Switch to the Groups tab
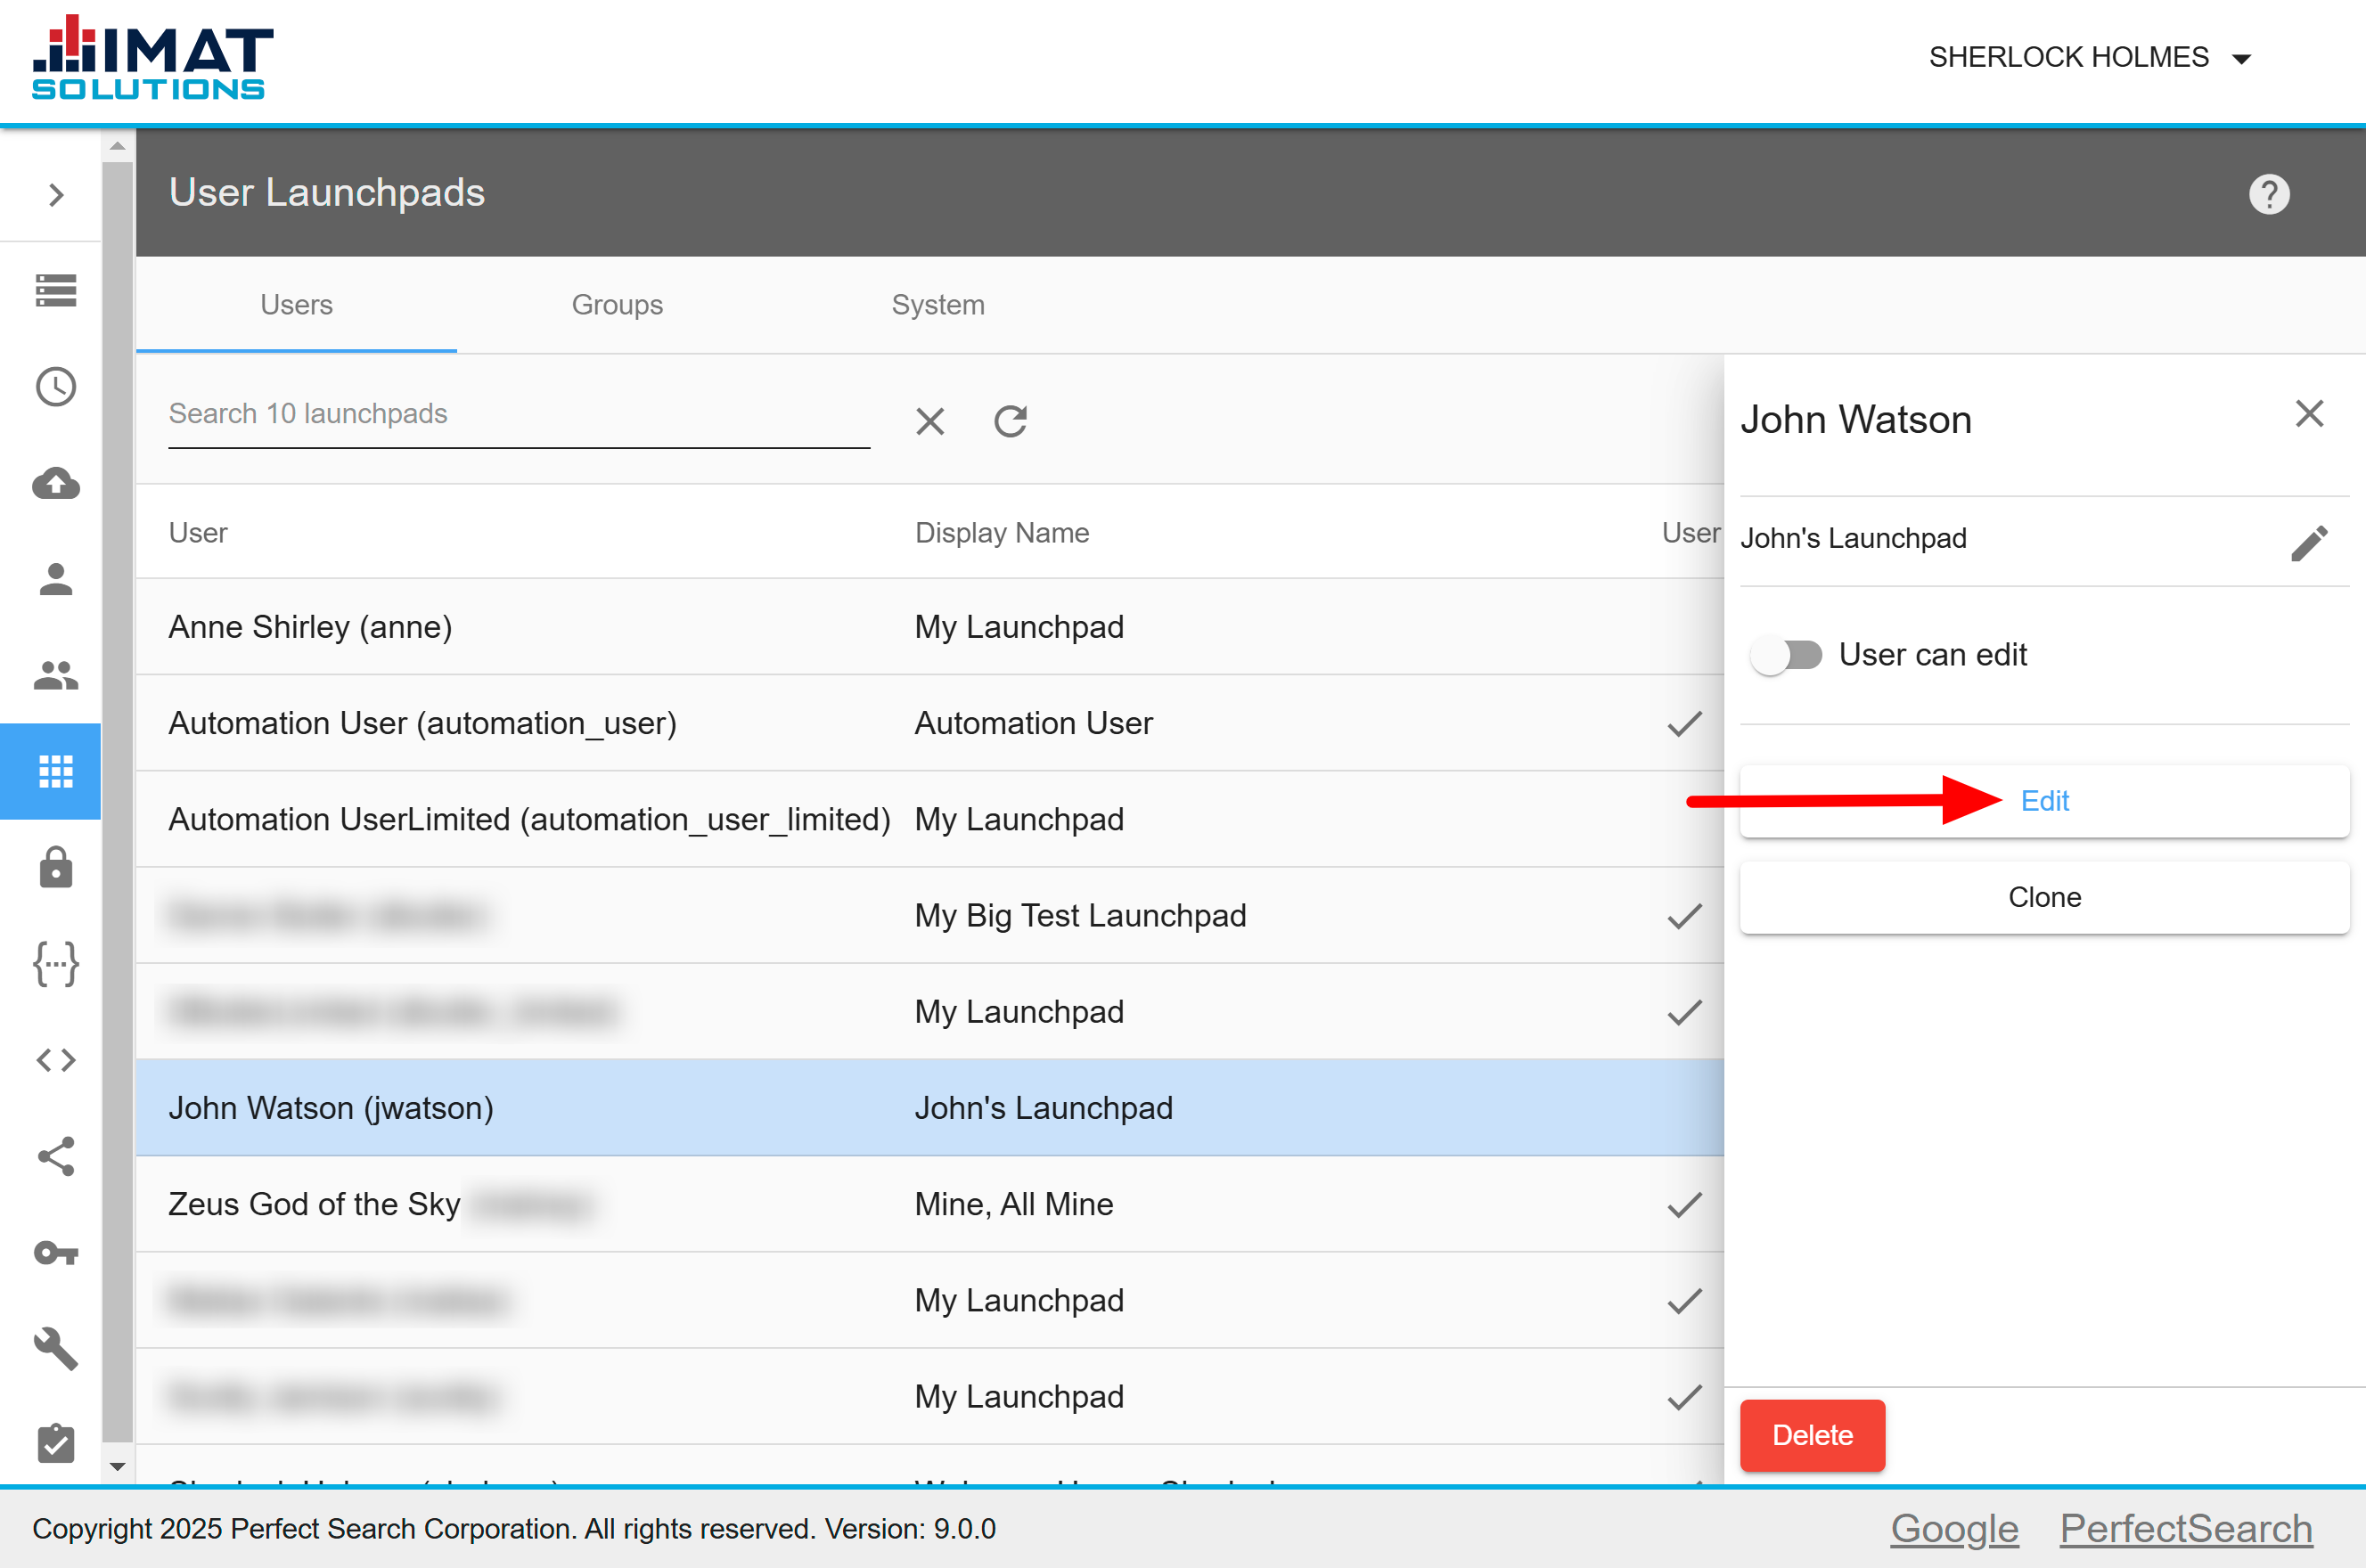 point(617,305)
